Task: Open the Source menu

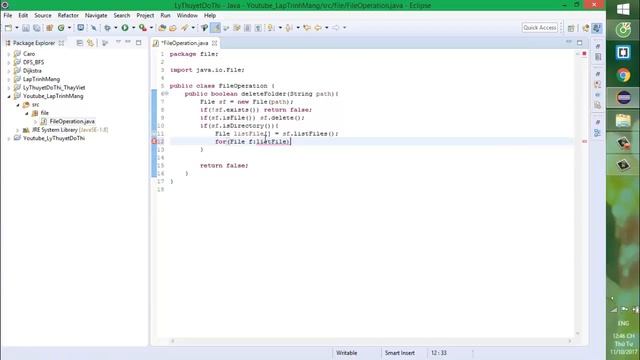Action: point(43,16)
